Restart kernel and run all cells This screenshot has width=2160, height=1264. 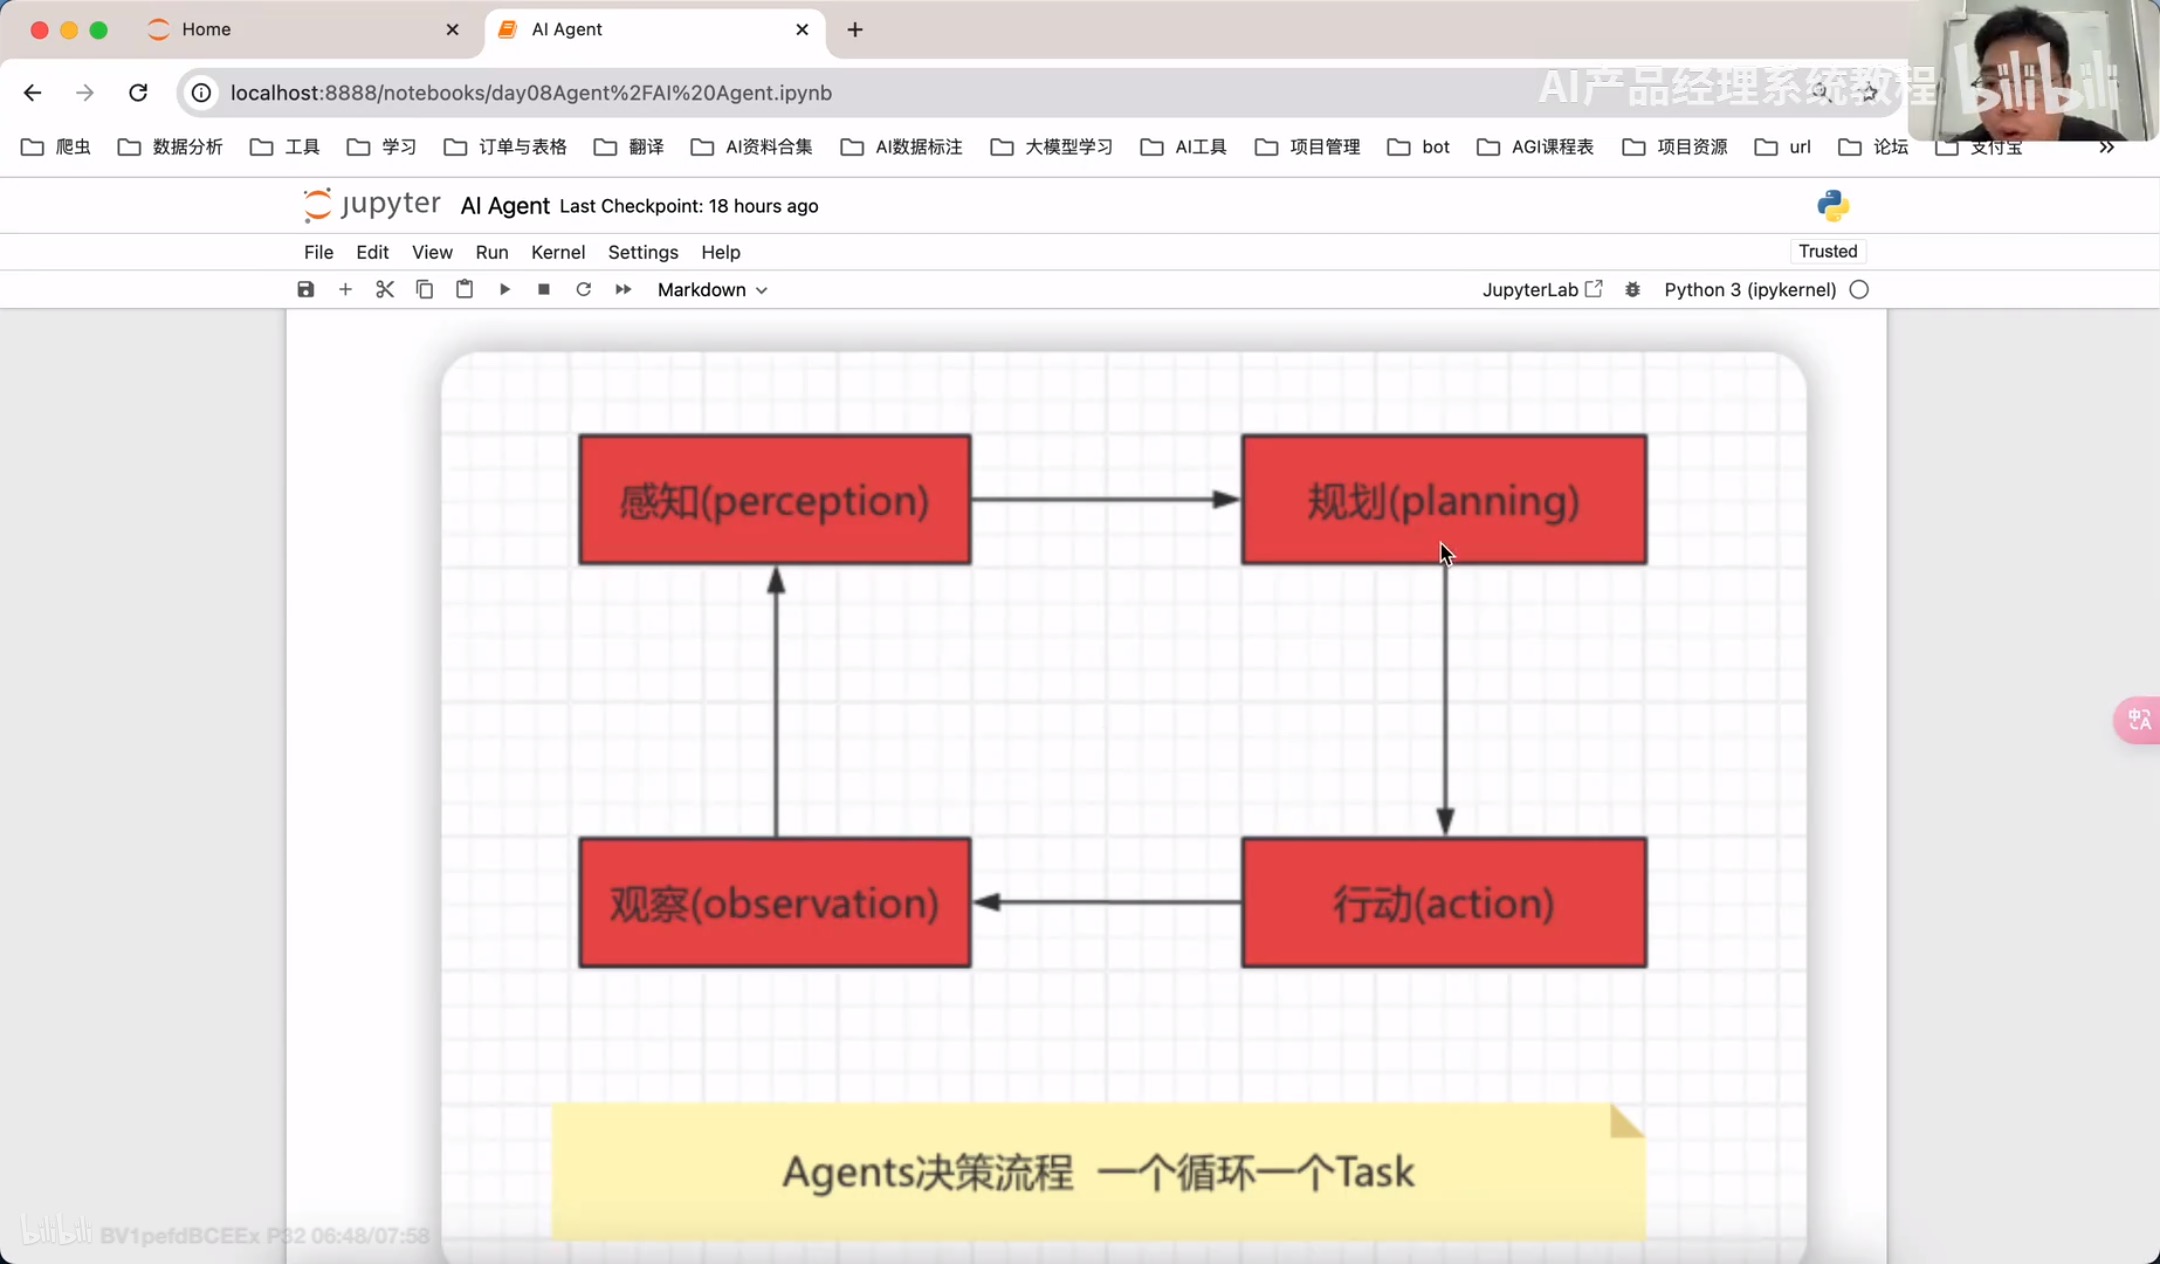click(623, 289)
